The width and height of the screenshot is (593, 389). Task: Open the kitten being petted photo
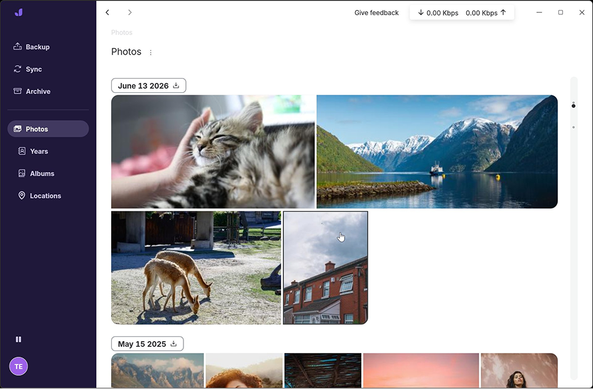213,152
